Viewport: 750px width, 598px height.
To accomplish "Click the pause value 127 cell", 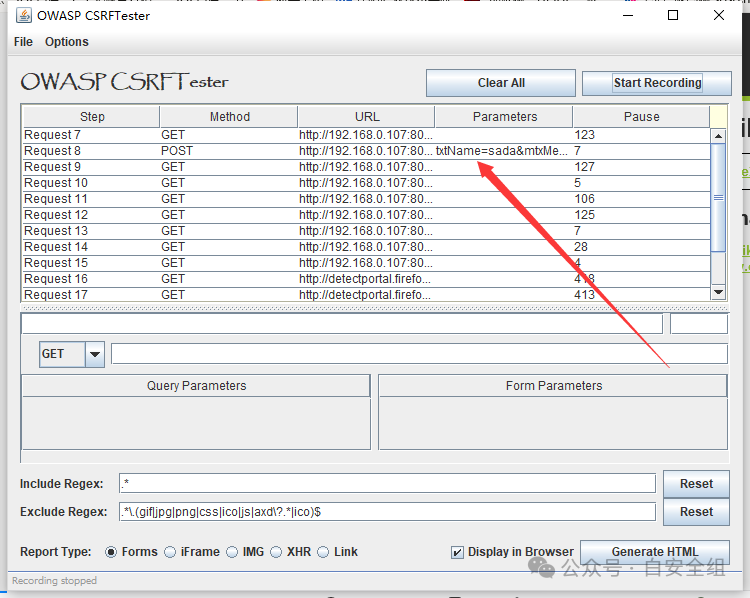I will [x=641, y=167].
